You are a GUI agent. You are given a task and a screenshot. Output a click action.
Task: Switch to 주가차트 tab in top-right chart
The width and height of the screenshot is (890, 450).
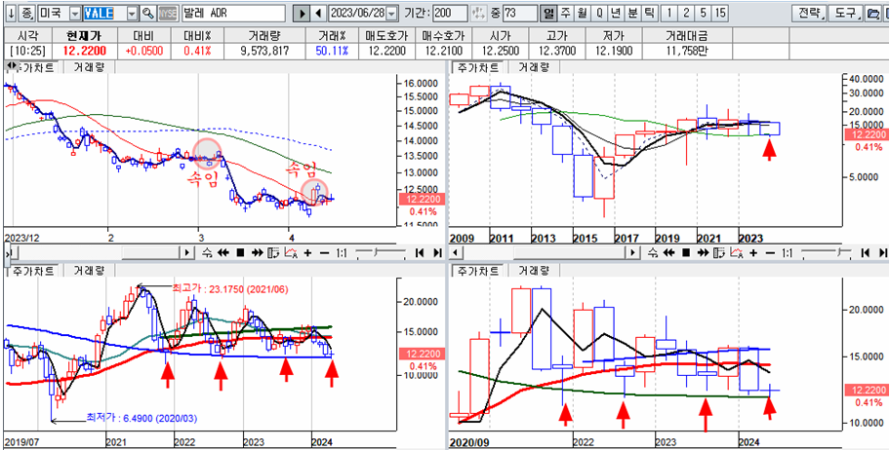pos(477,67)
